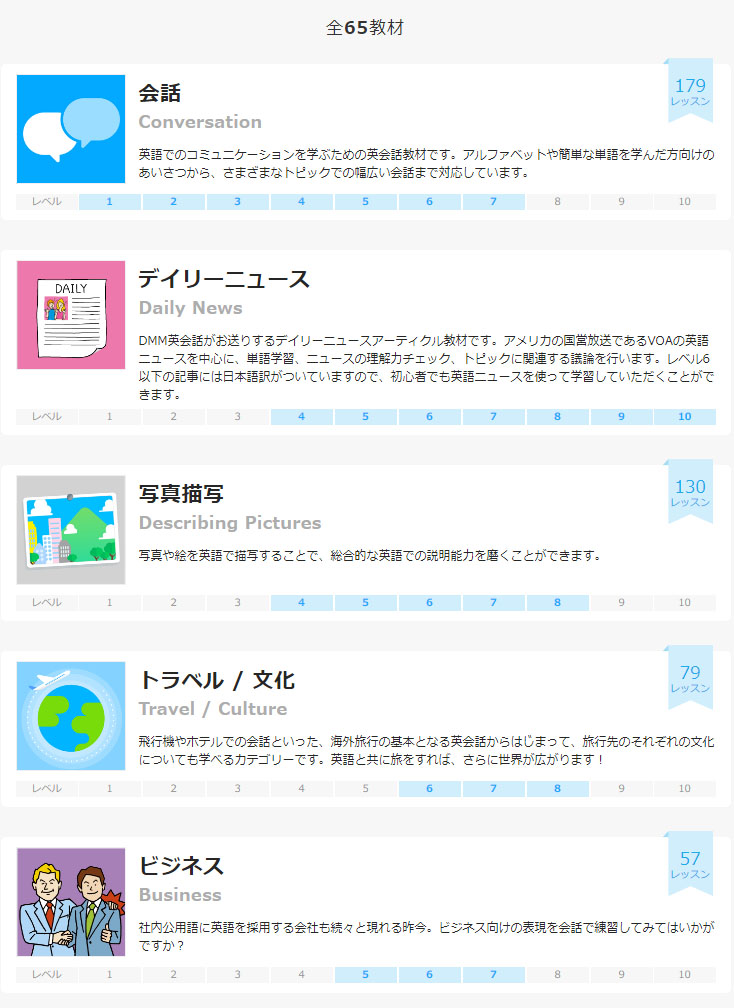Image resolution: width=734 pixels, height=1008 pixels.
Task: Select the Describing Pictures photo icon
Action: tap(71, 530)
